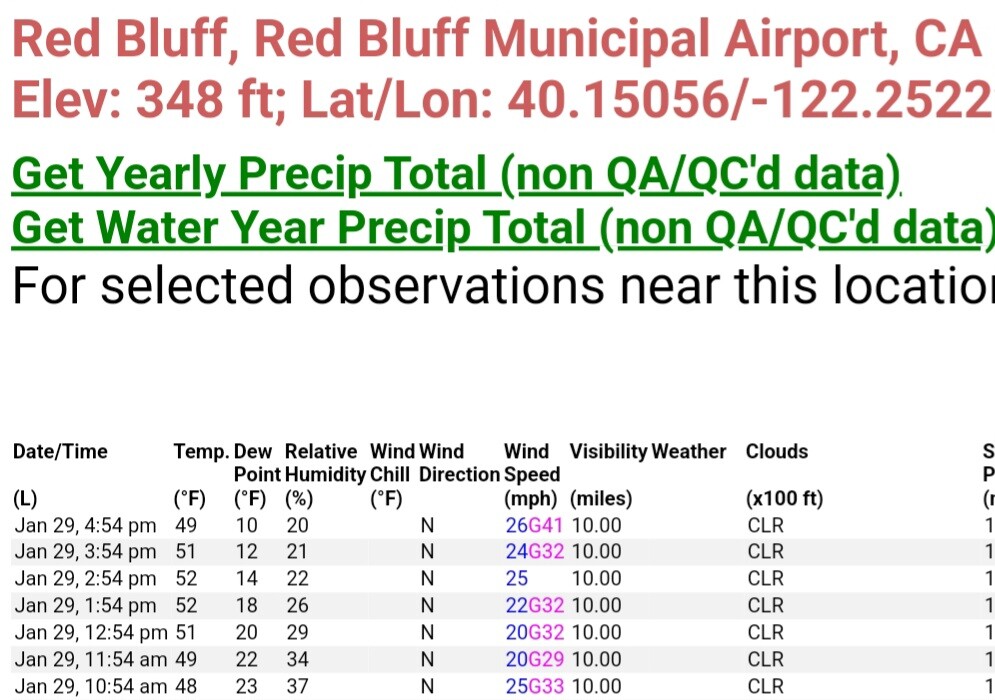Open Get Water Year Precip Total link

click(x=503, y=228)
